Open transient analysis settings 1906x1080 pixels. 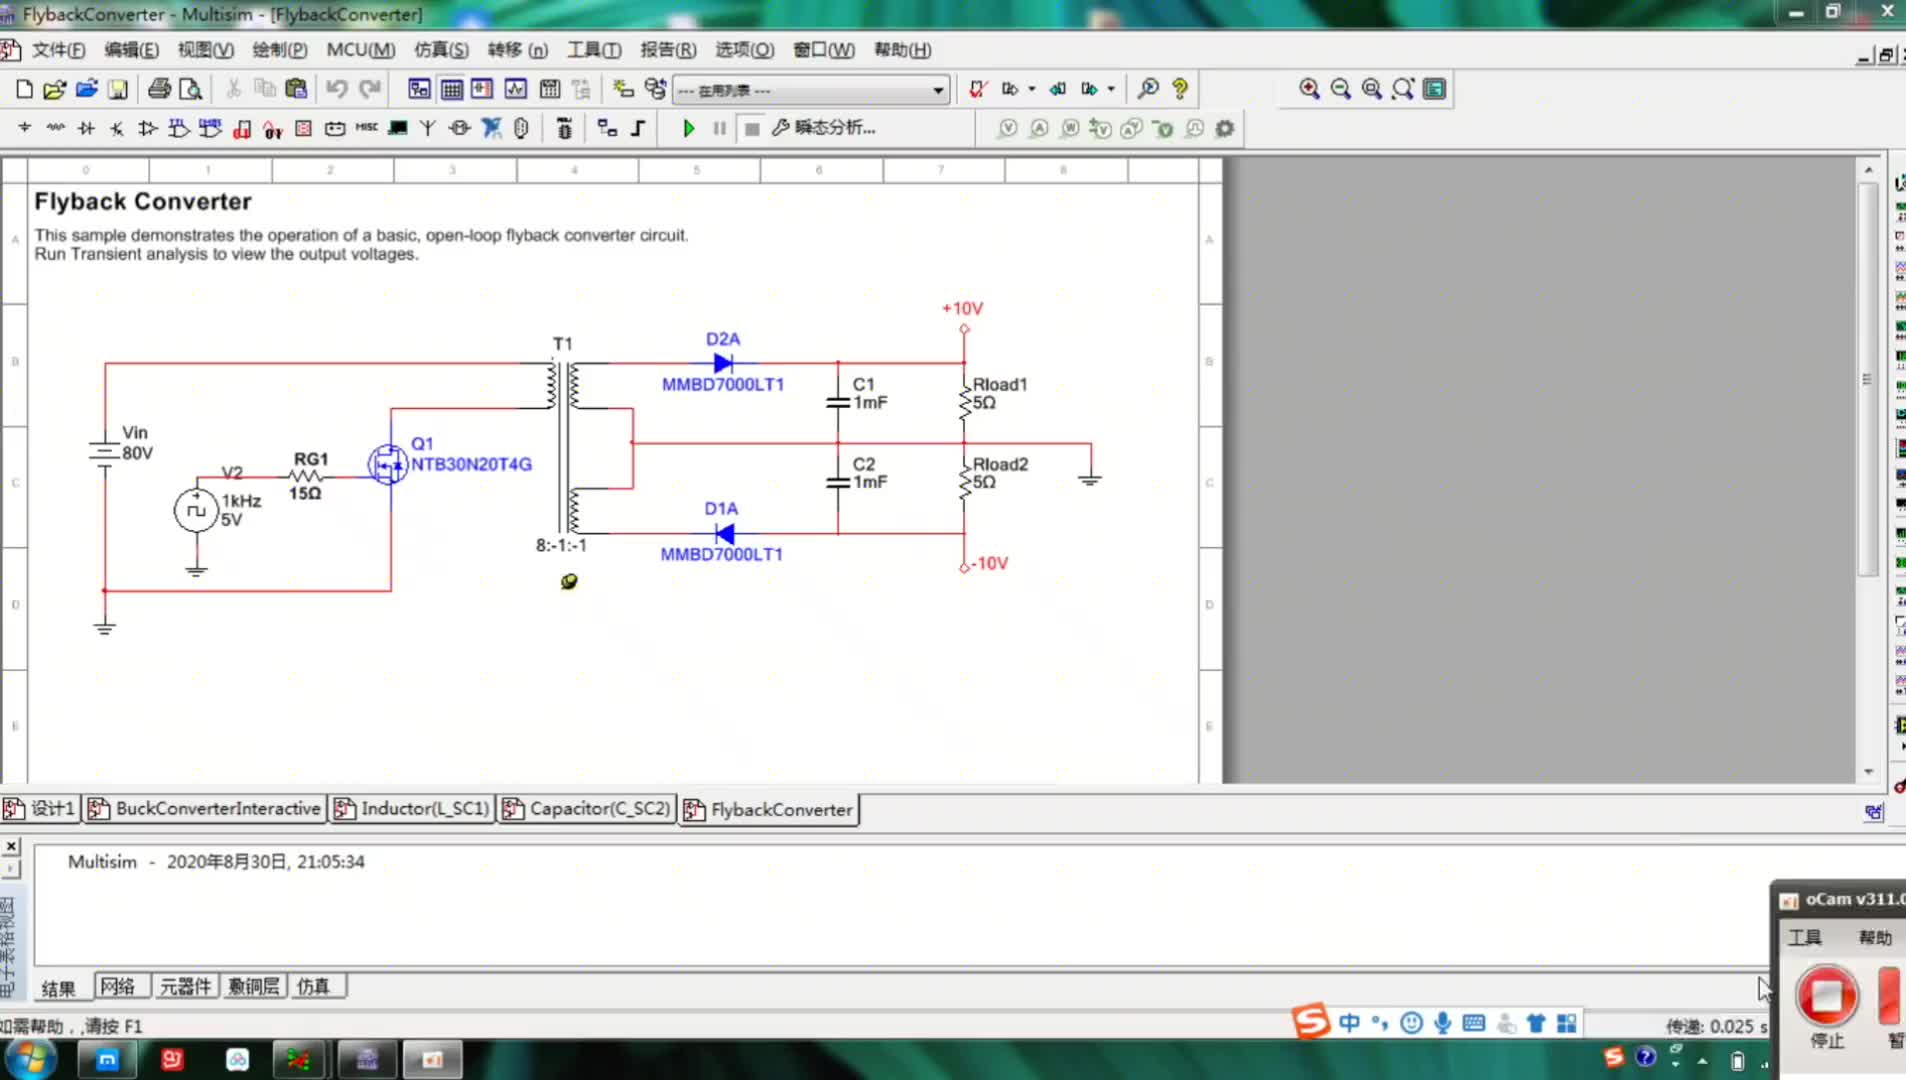[x=824, y=128]
